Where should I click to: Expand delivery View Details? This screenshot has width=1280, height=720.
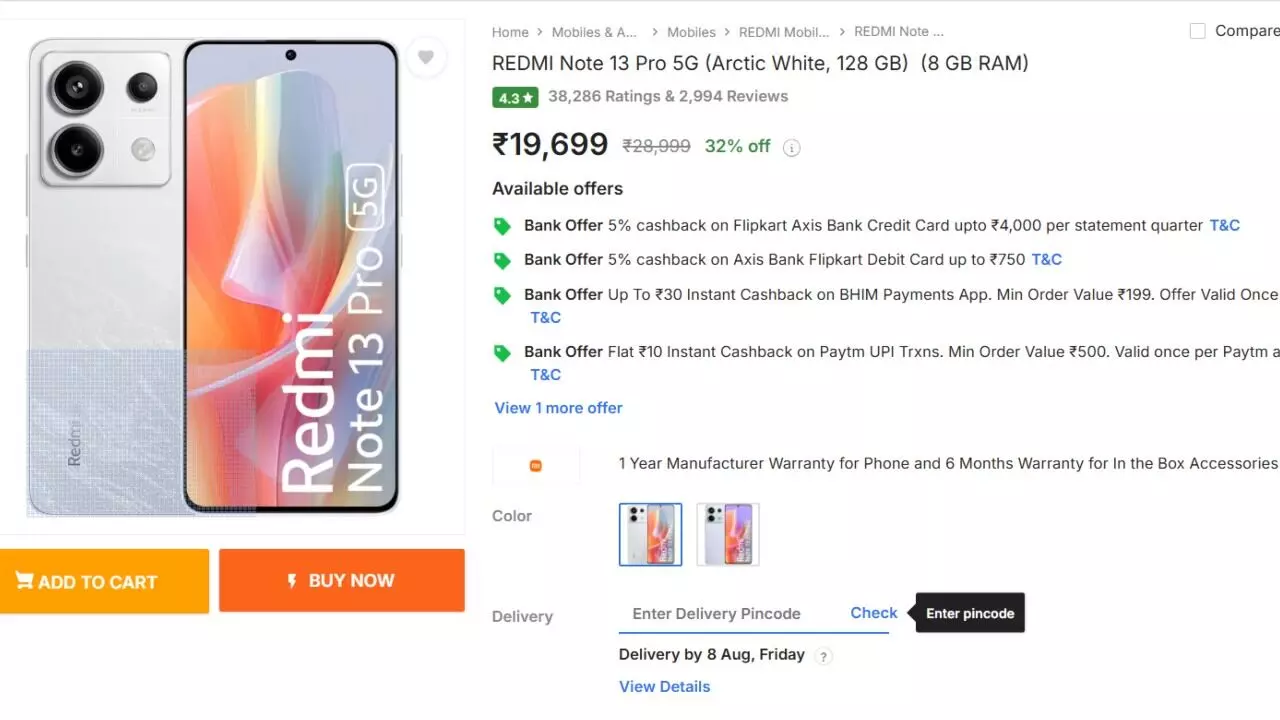pos(664,686)
